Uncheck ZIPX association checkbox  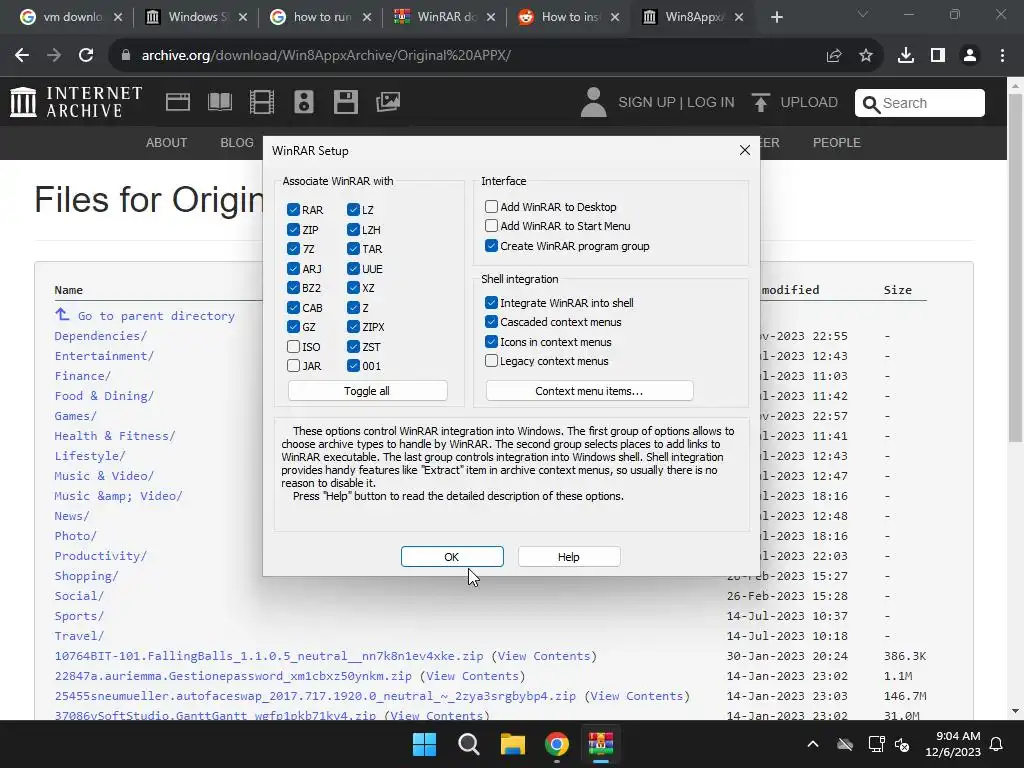pyautogui.click(x=353, y=327)
